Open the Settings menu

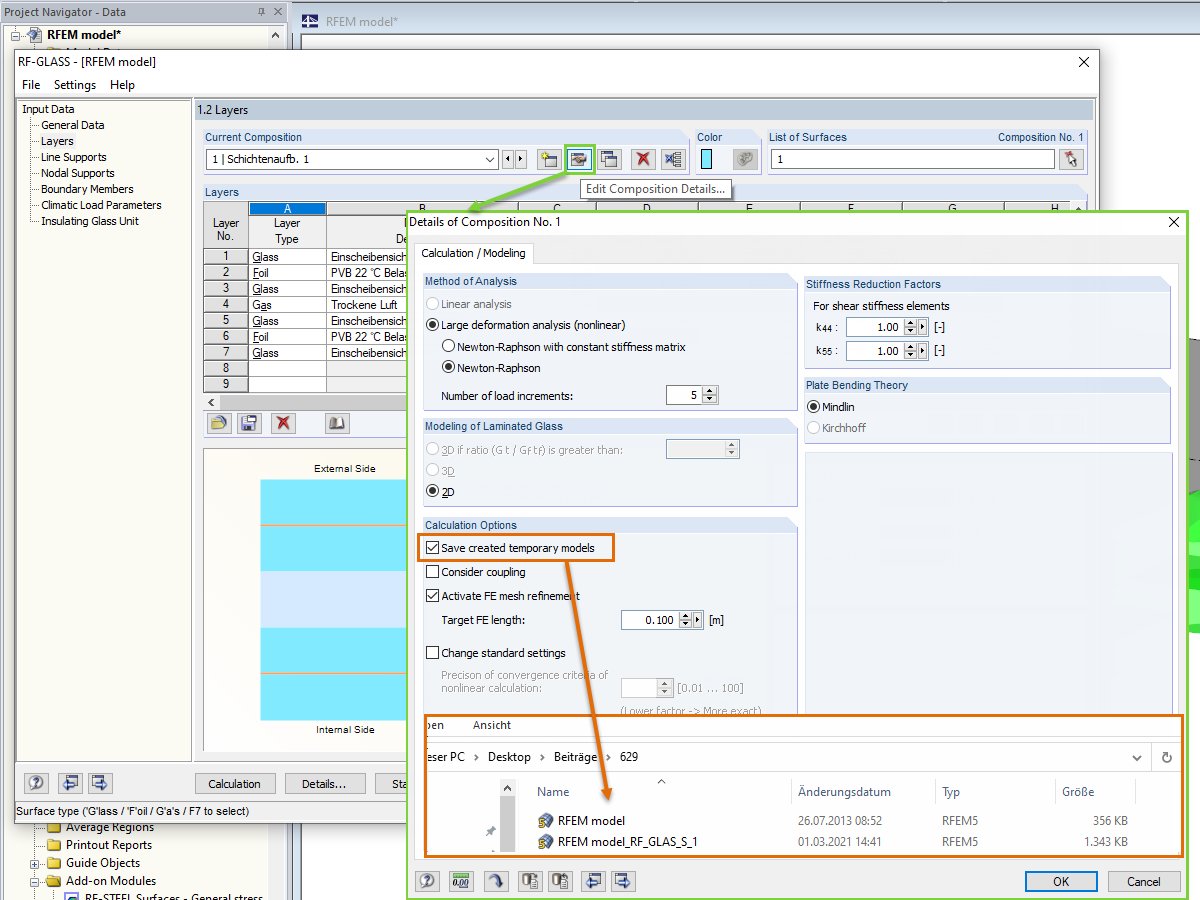click(75, 85)
